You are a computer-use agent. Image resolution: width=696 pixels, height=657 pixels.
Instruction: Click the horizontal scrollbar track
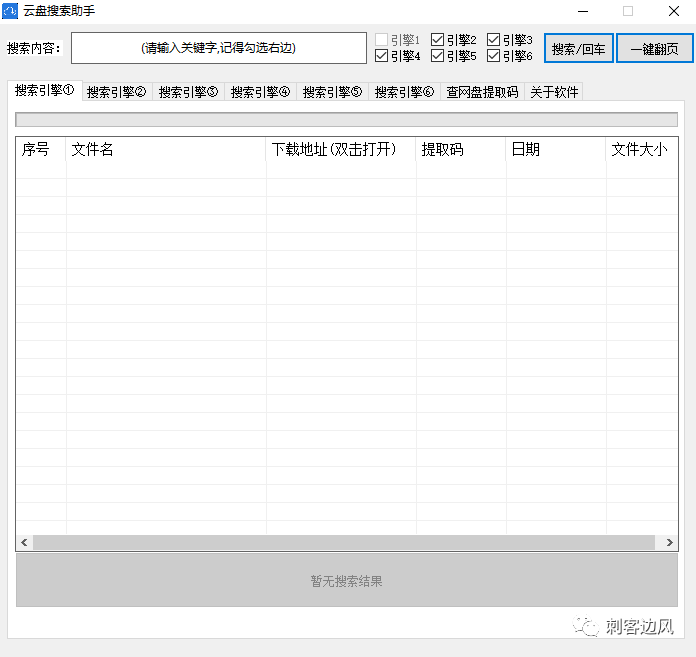pyautogui.click(x=344, y=542)
